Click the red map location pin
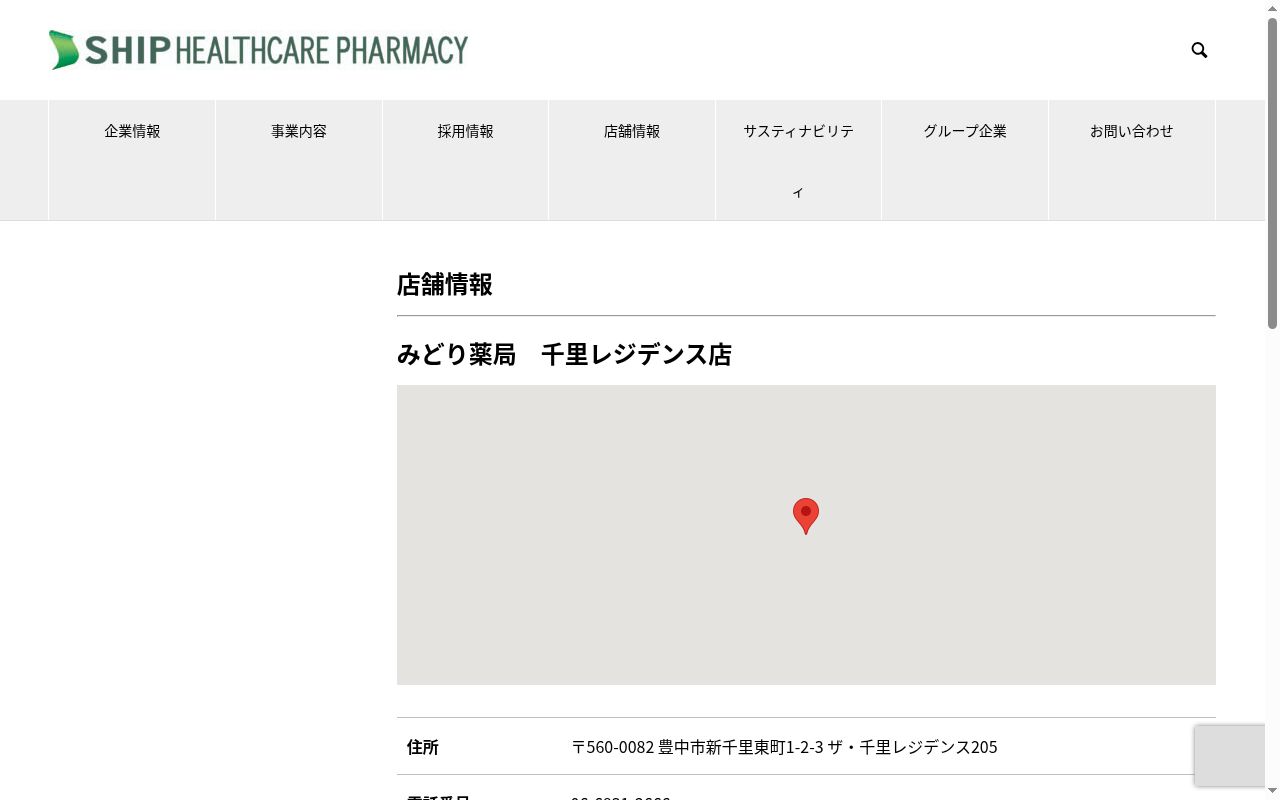 pyautogui.click(x=806, y=516)
